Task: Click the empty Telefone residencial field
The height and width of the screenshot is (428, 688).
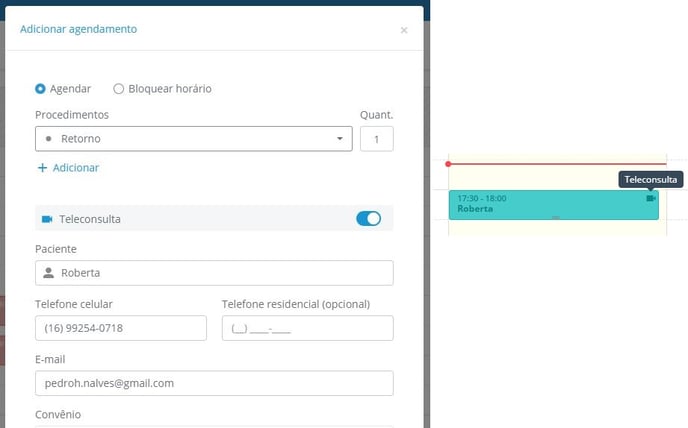Action: coord(307,328)
